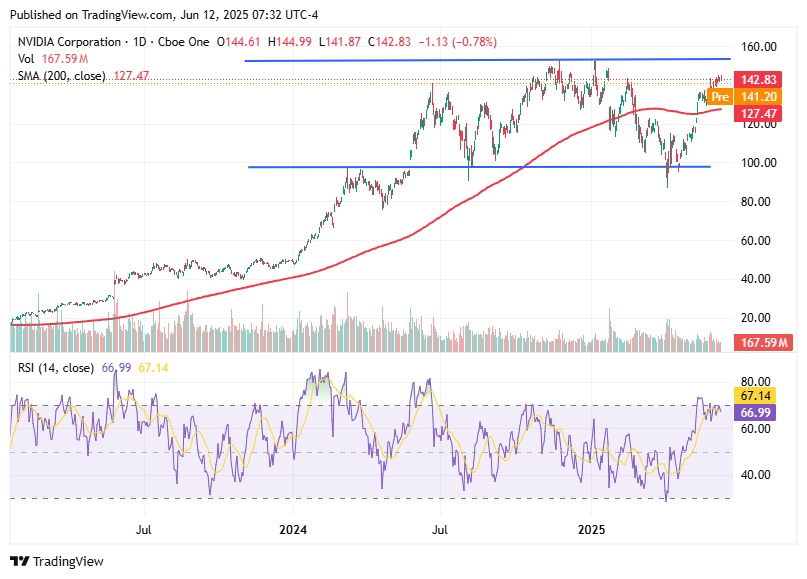Click the purple 66.99 RSI axis tag

pyautogui.click(x=755, y=413)
